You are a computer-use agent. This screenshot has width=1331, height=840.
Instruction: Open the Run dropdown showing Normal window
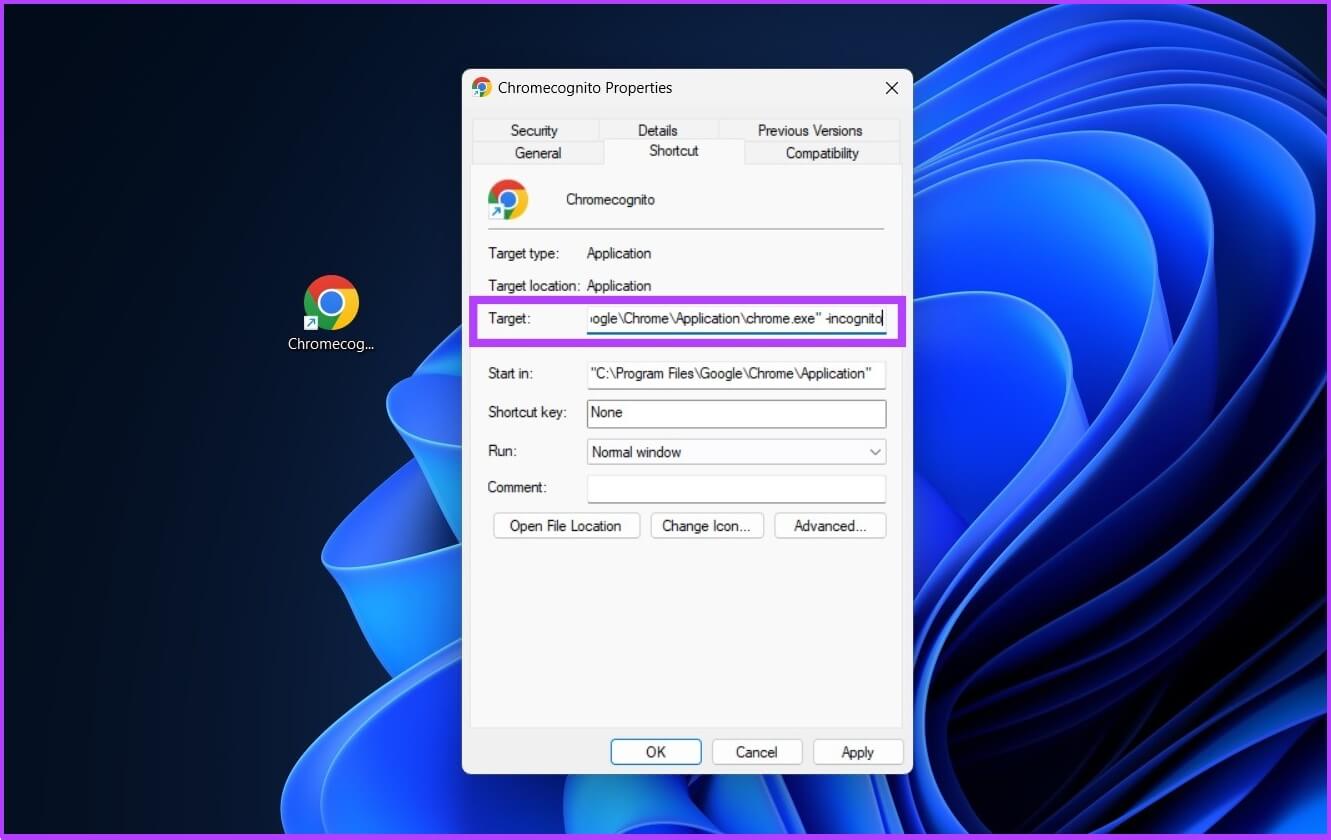(x=736, y=452)
